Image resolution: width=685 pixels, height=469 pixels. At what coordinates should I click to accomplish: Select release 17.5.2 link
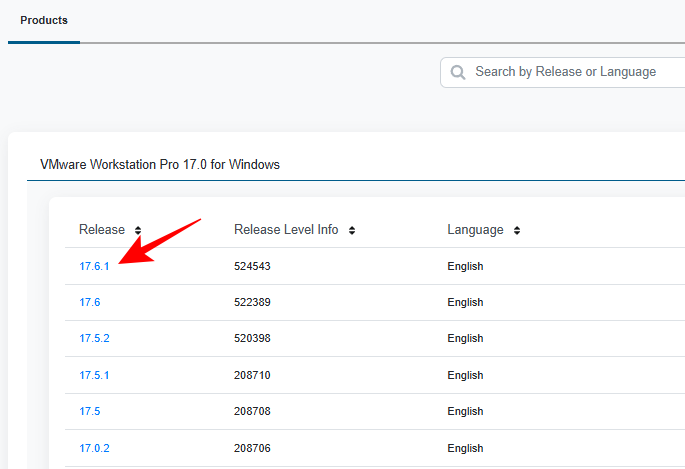(94, 338)
